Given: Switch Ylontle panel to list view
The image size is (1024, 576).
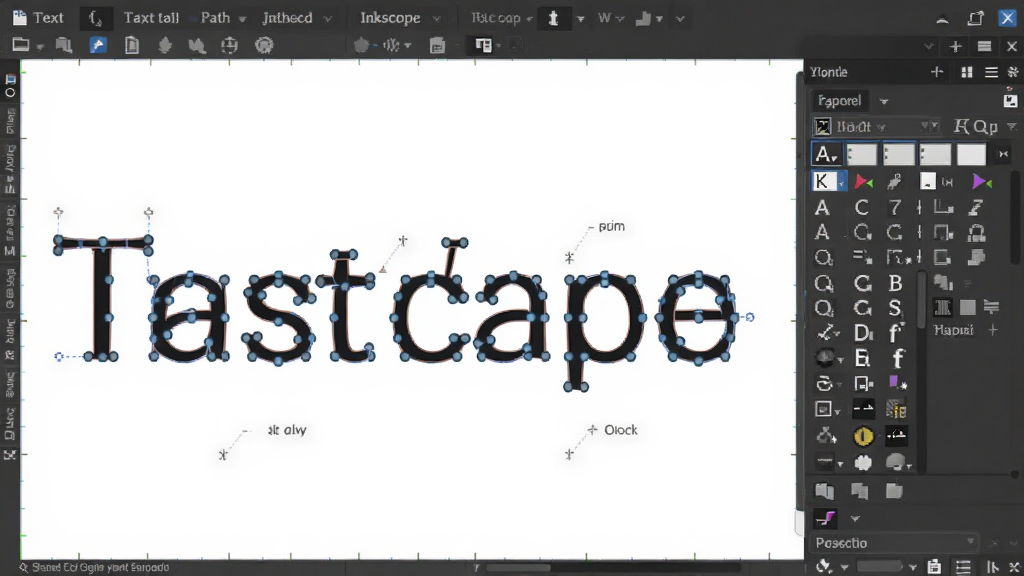Looking at the screenshot, I should [x=991, y=72].
